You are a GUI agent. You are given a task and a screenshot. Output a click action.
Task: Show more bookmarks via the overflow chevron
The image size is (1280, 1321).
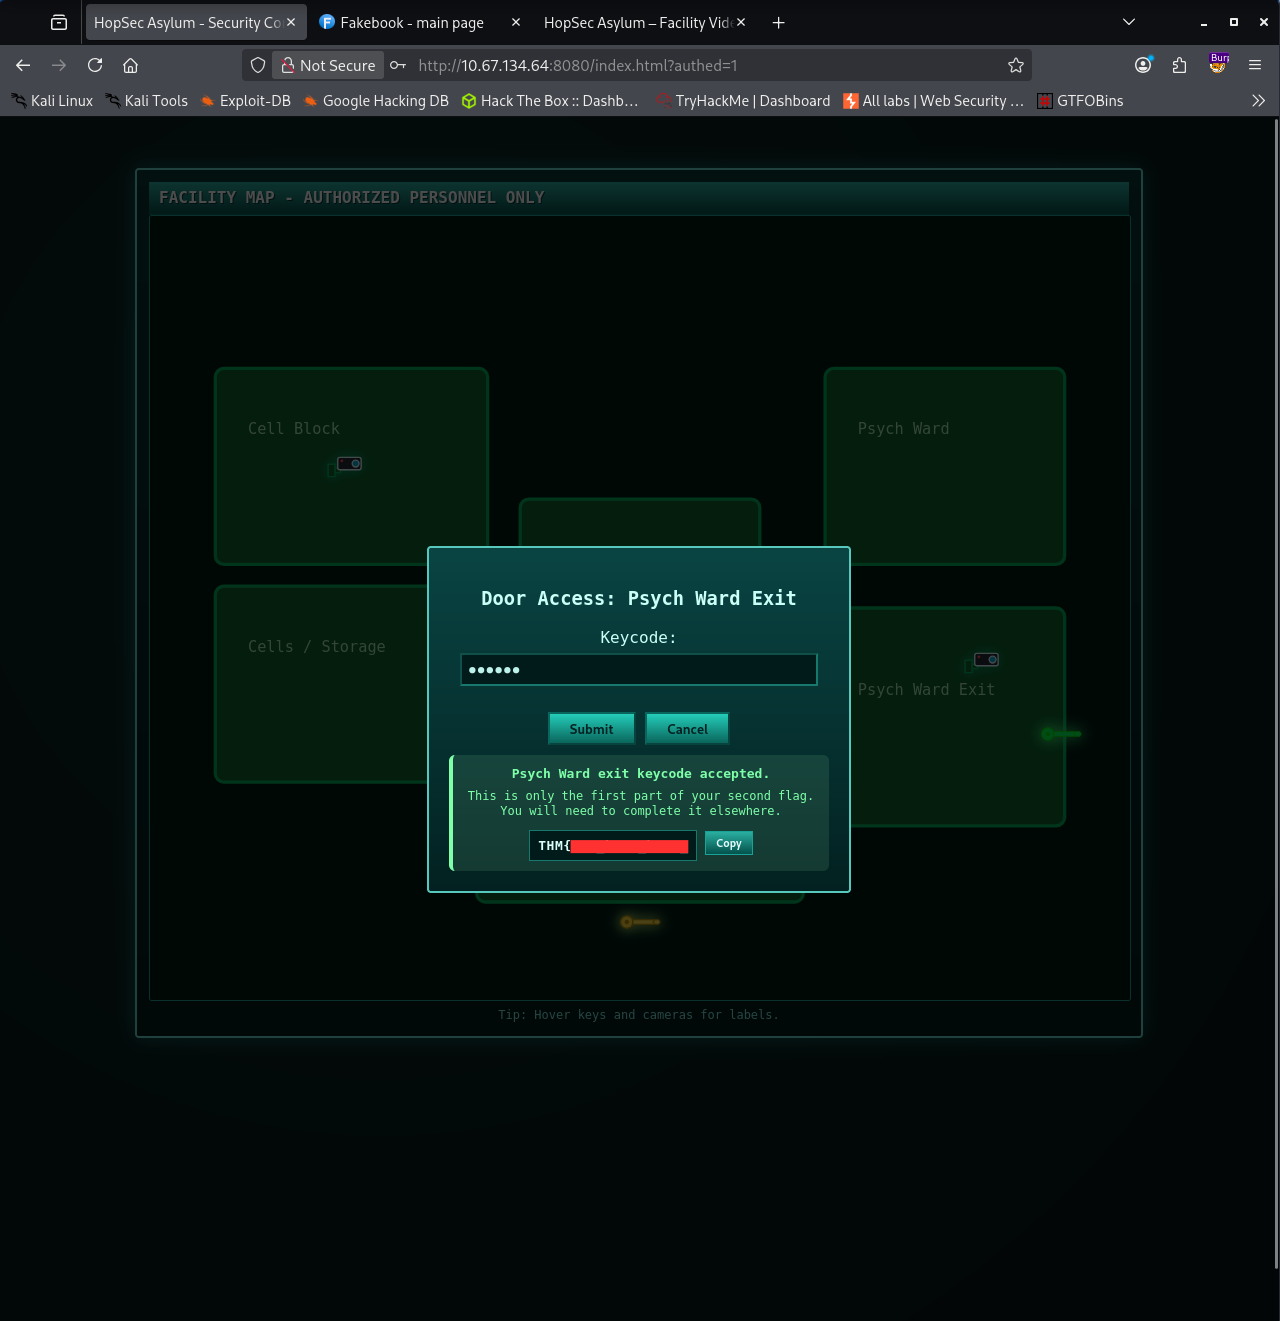(x=1258, y=101)
